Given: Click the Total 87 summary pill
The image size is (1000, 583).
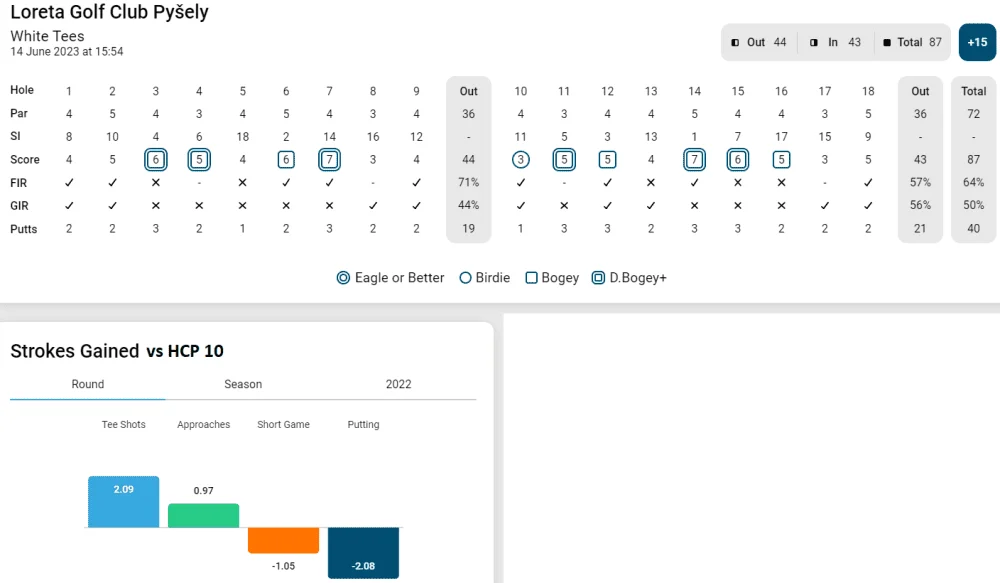Looking at the screenshot, I should [912, 42].
